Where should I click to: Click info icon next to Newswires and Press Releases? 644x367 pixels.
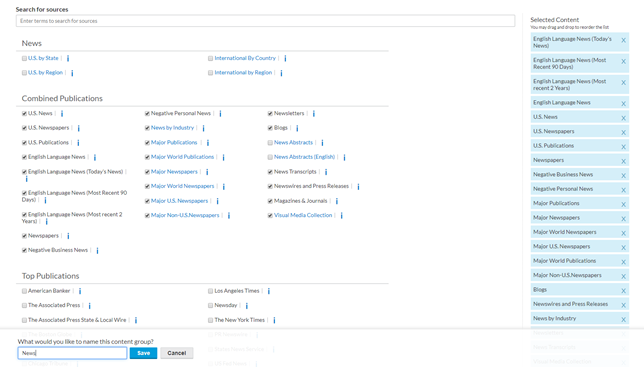click(358, 186)
